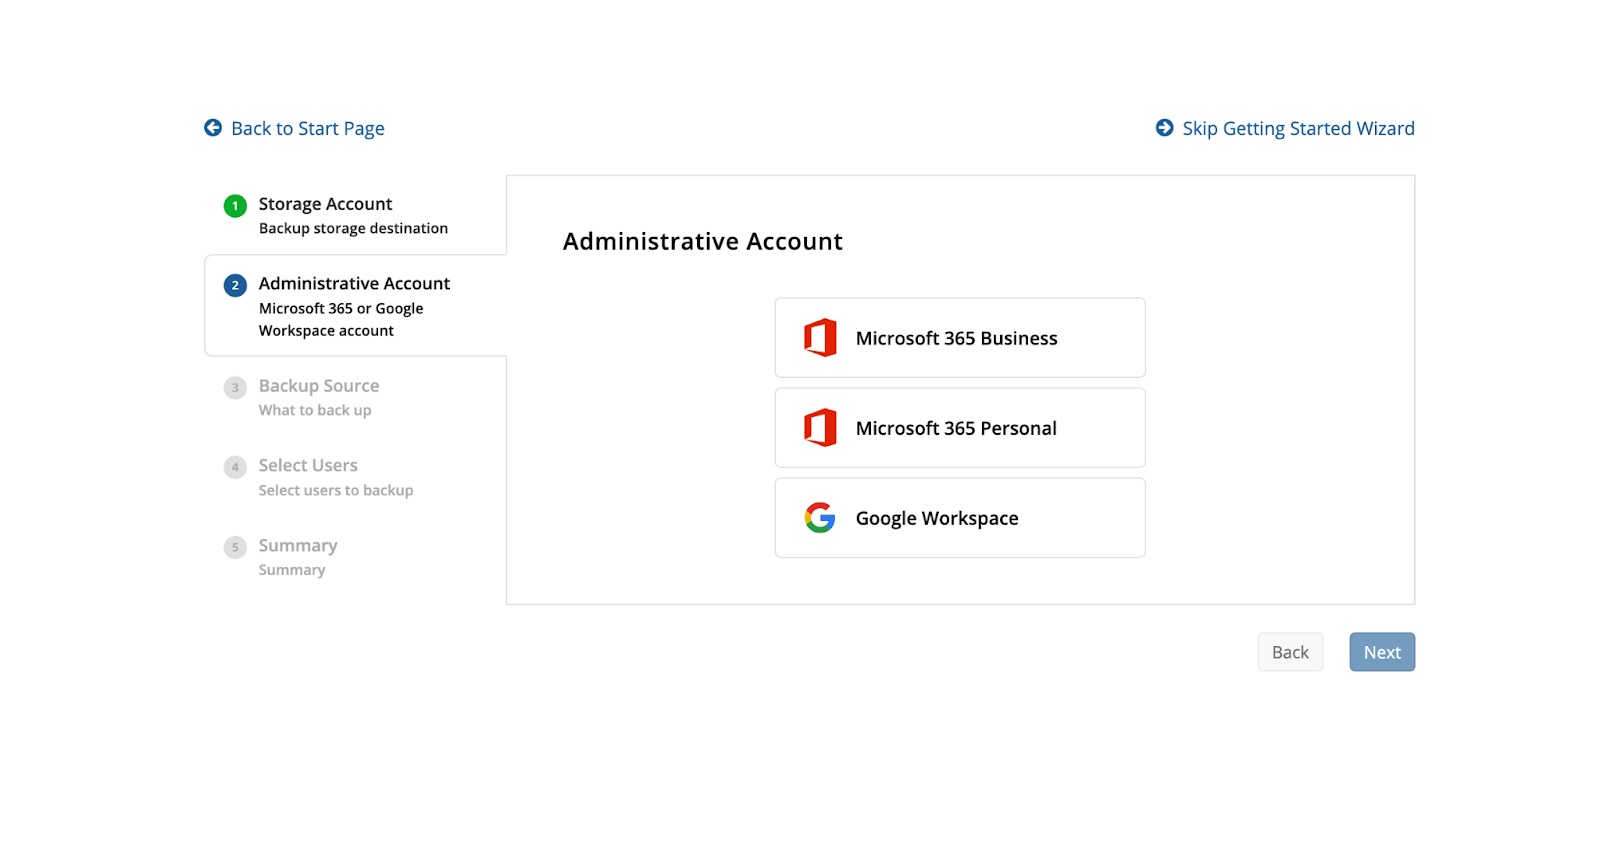Image resolution: width=1600 pixels, height=853 pixels.
Task: Skip the Getting Started Wizard
Action: [1298, 128]
